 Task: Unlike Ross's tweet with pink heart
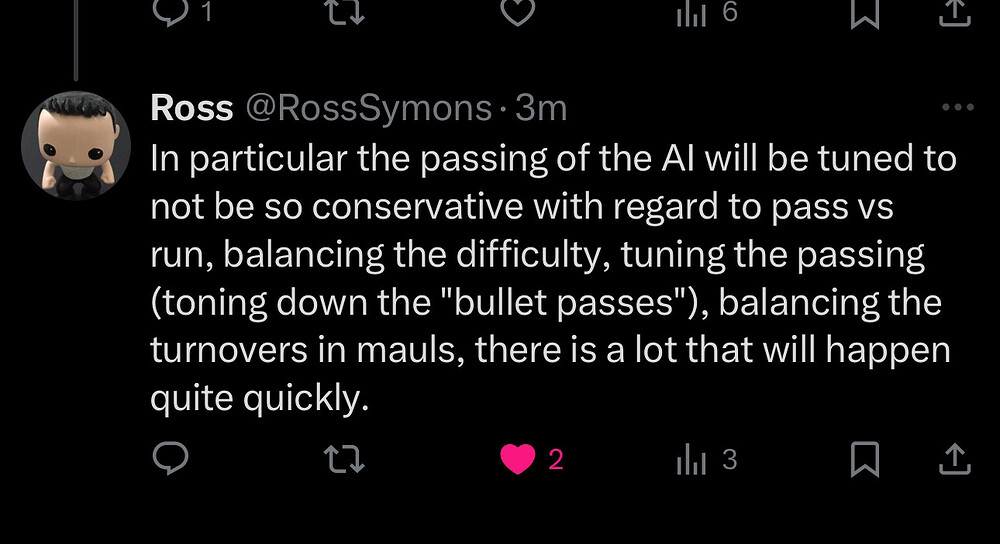[518, 459]
